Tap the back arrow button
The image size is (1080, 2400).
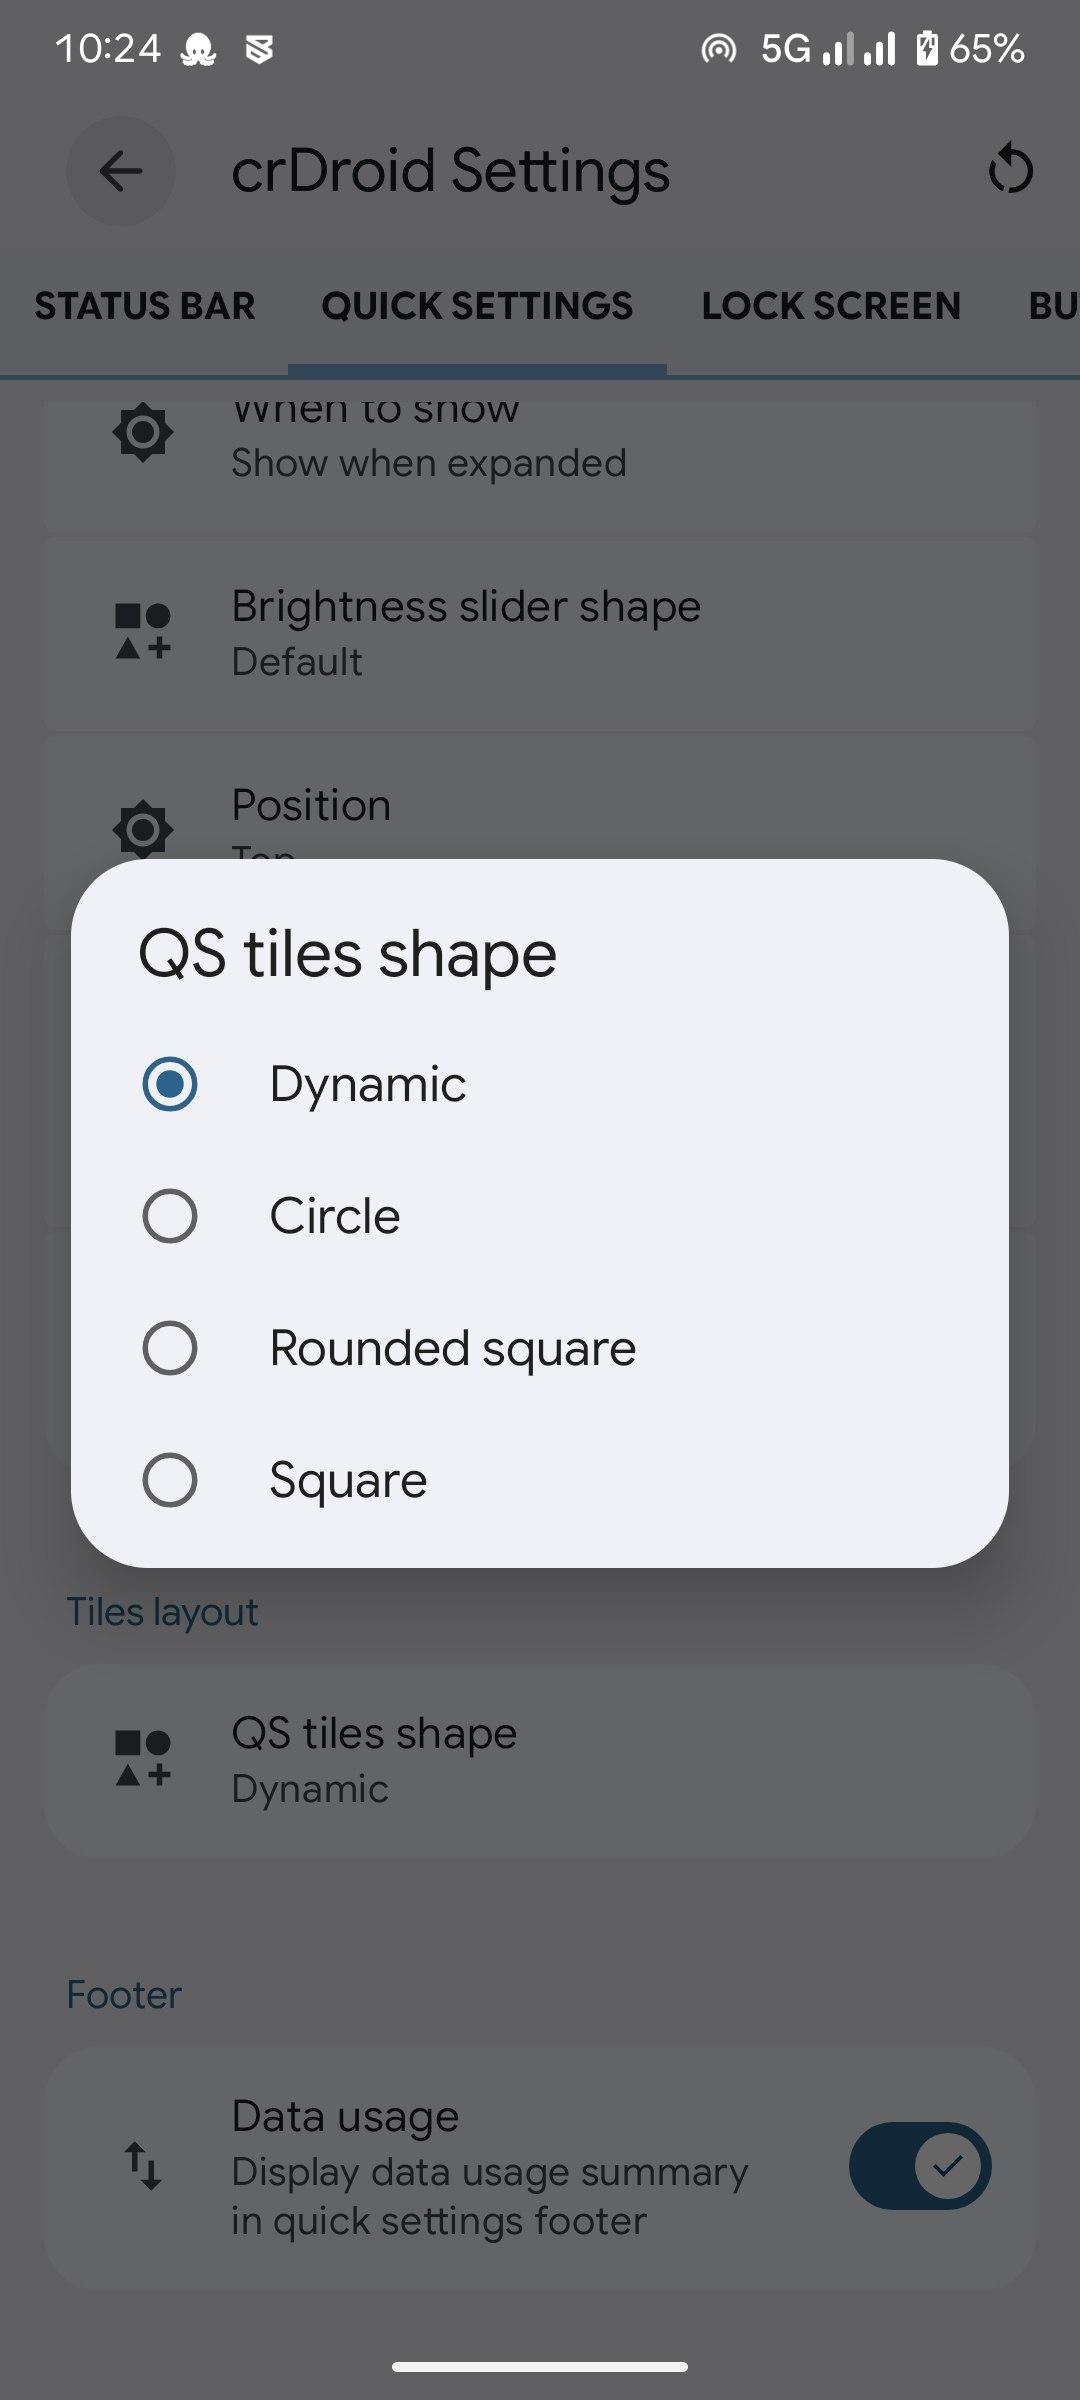click(x=121, y=171)
